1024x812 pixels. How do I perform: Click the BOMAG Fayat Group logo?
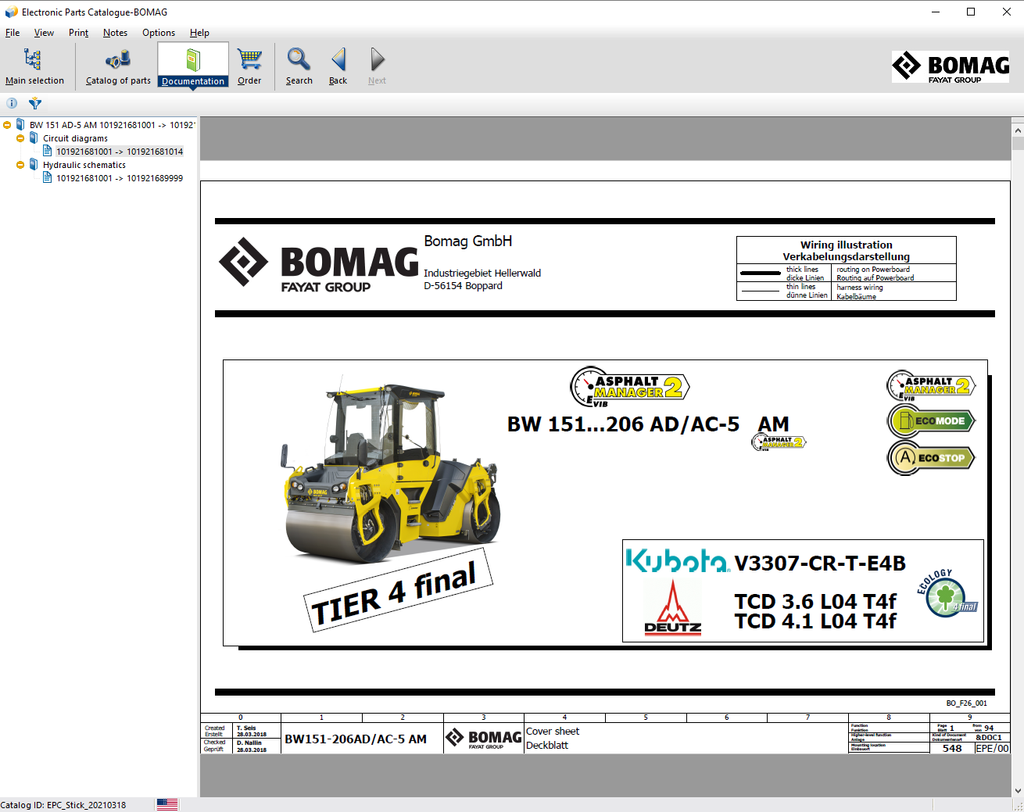coord(950,67)
